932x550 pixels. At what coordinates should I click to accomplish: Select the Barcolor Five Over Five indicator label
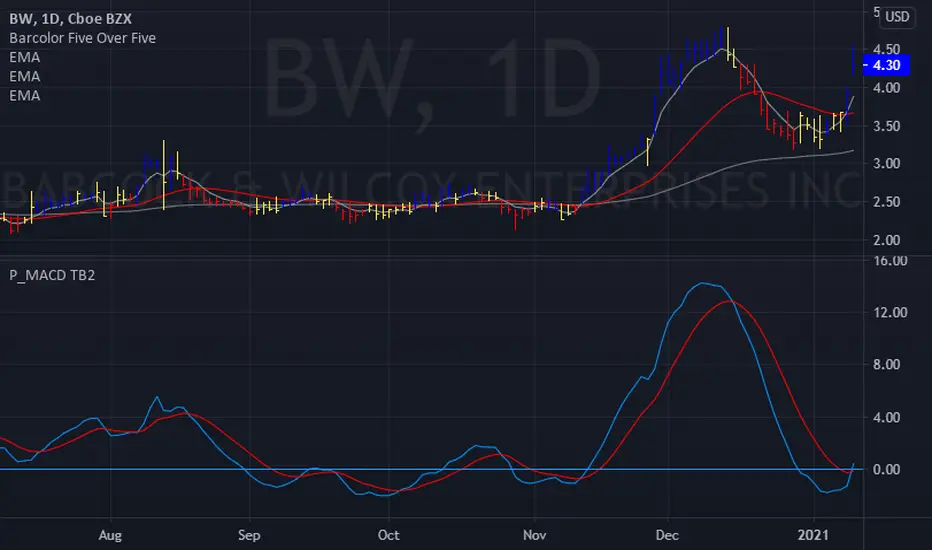82,38
